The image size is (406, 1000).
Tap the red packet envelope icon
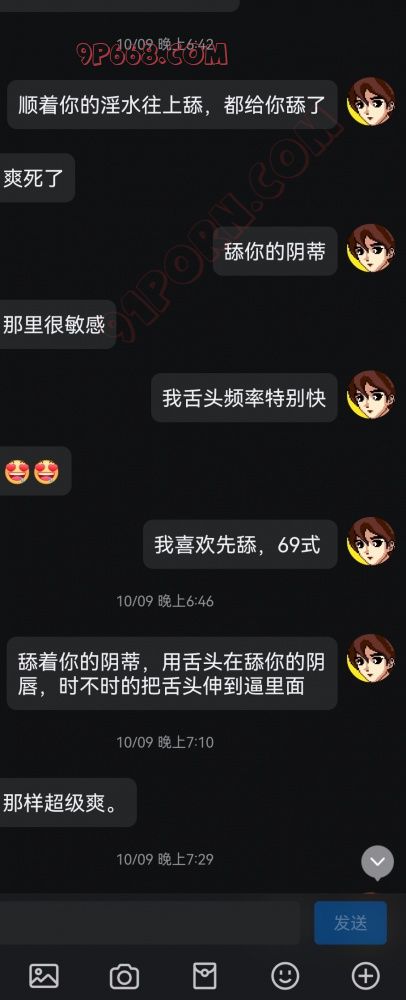coord(205,976)
